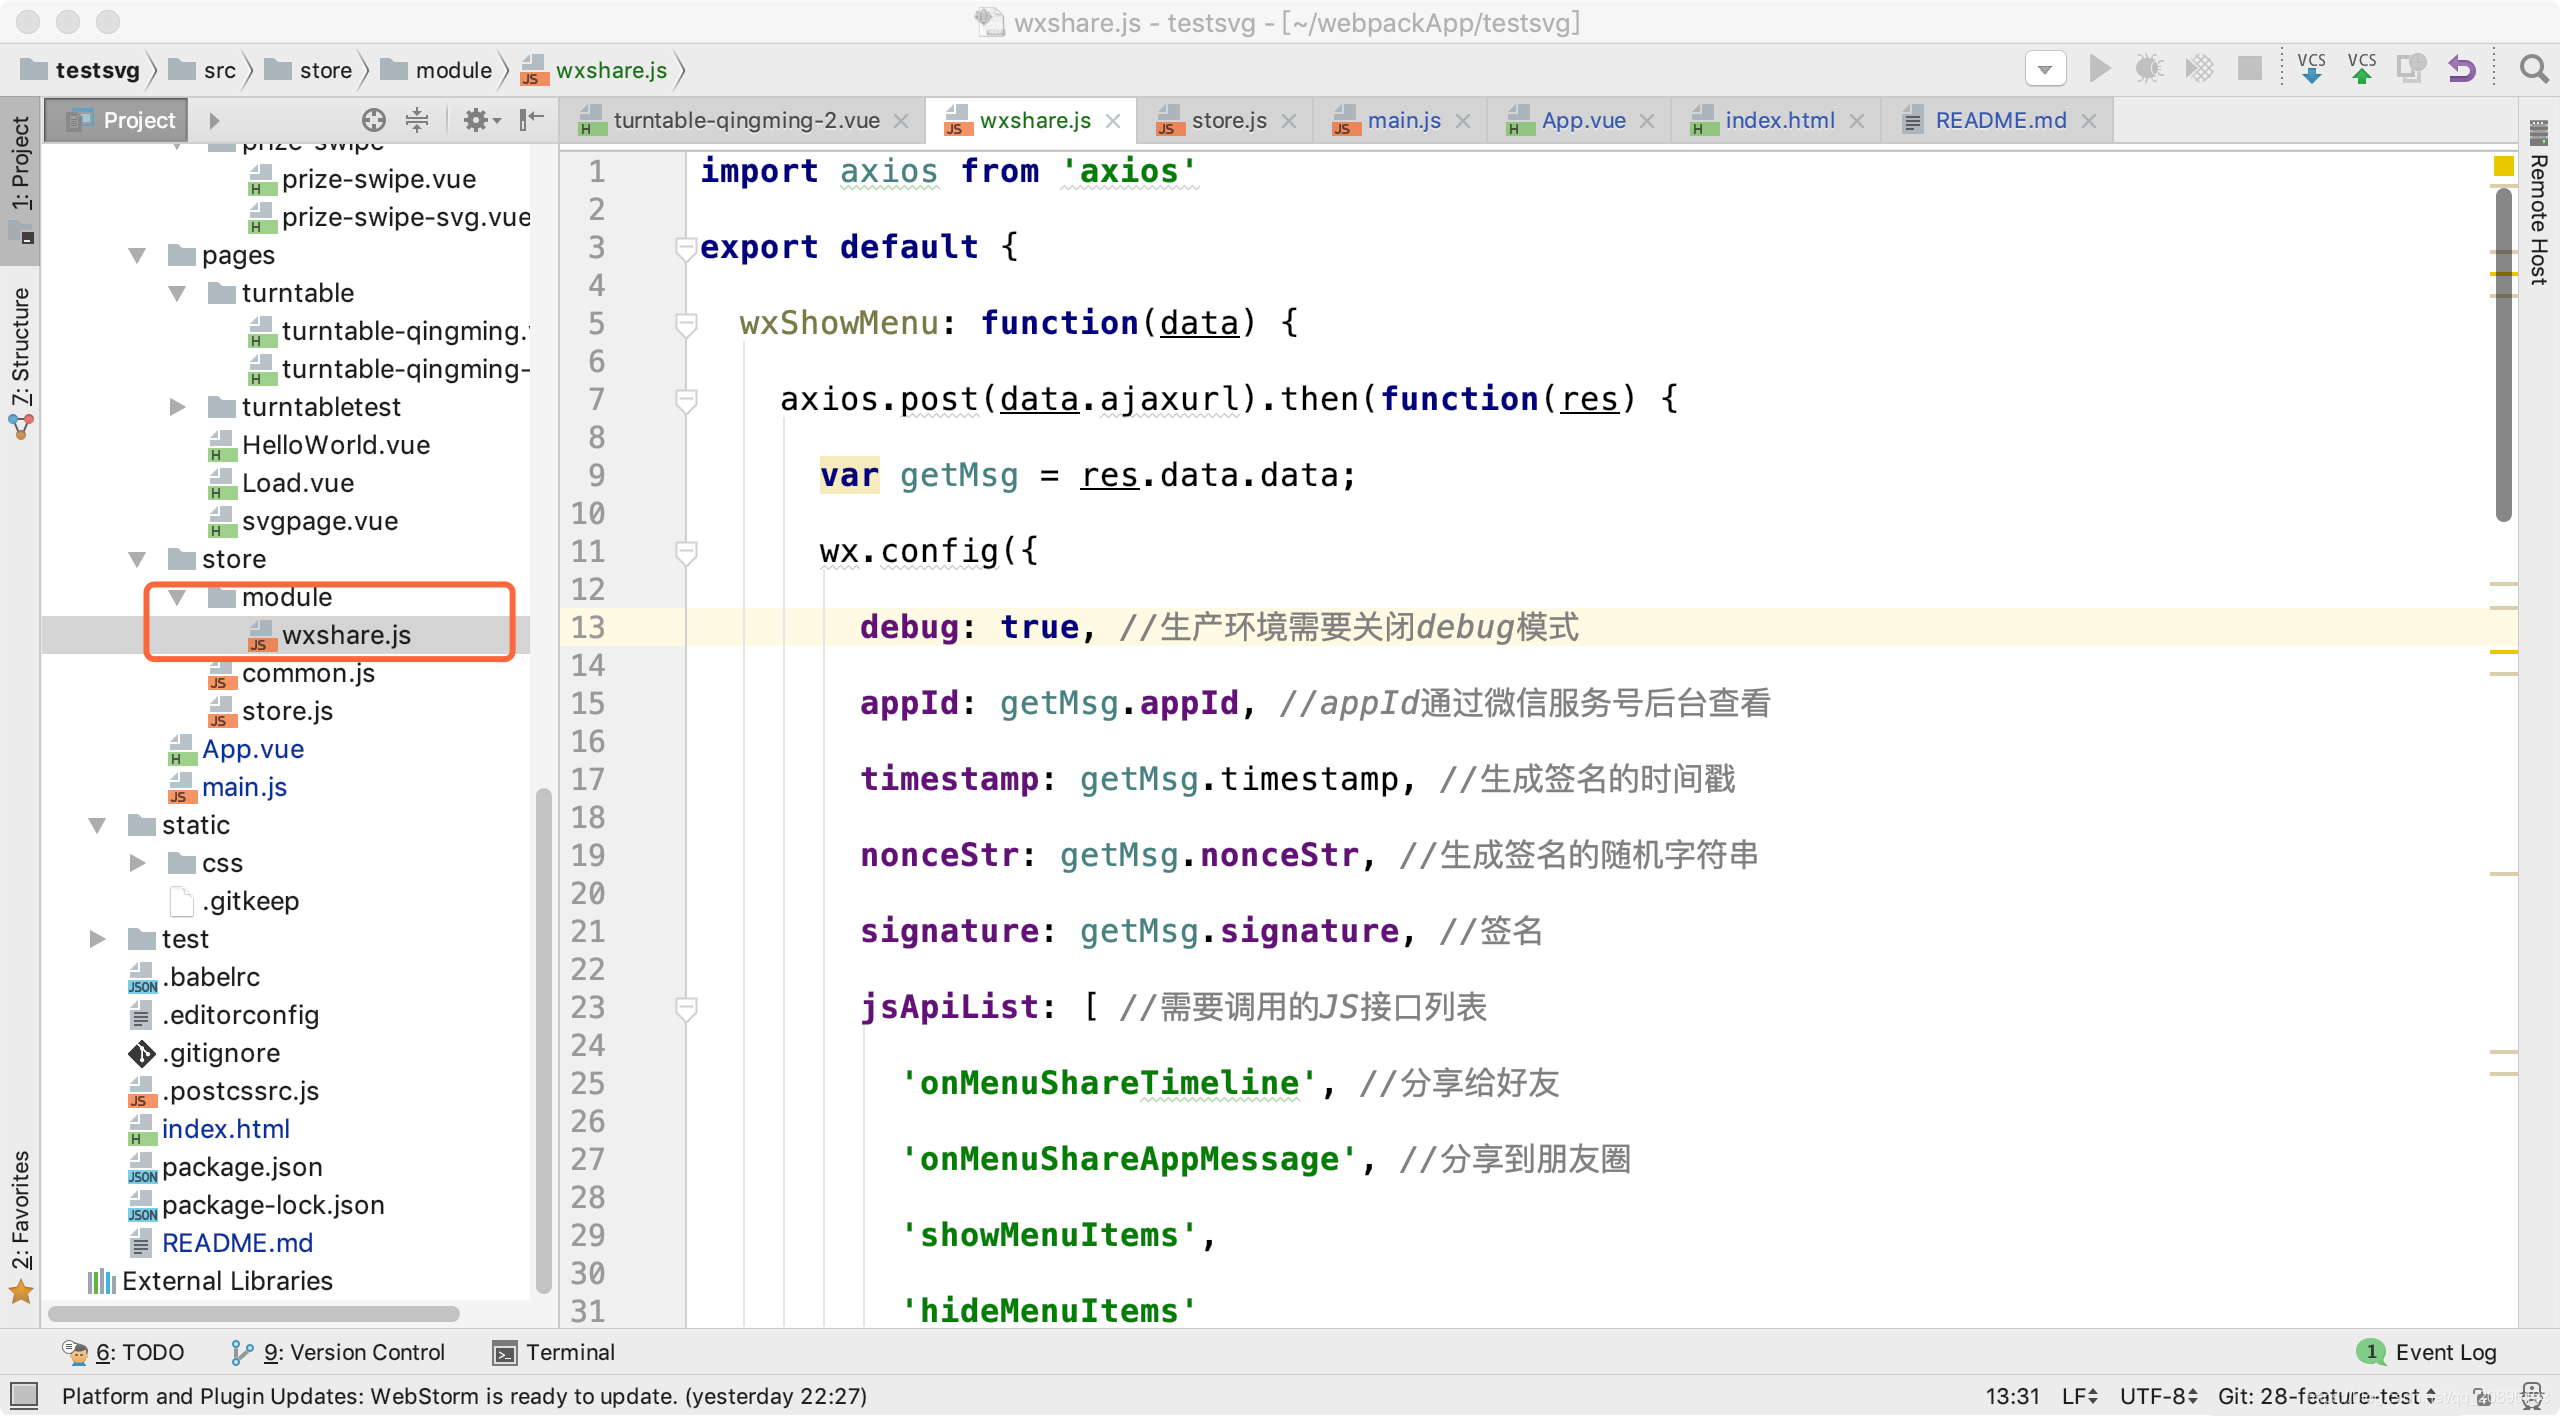The width and height of the screenshot is (2560, 1416).
Task: Click the VCS Update Project icon
Action: tap(2311, 69)
